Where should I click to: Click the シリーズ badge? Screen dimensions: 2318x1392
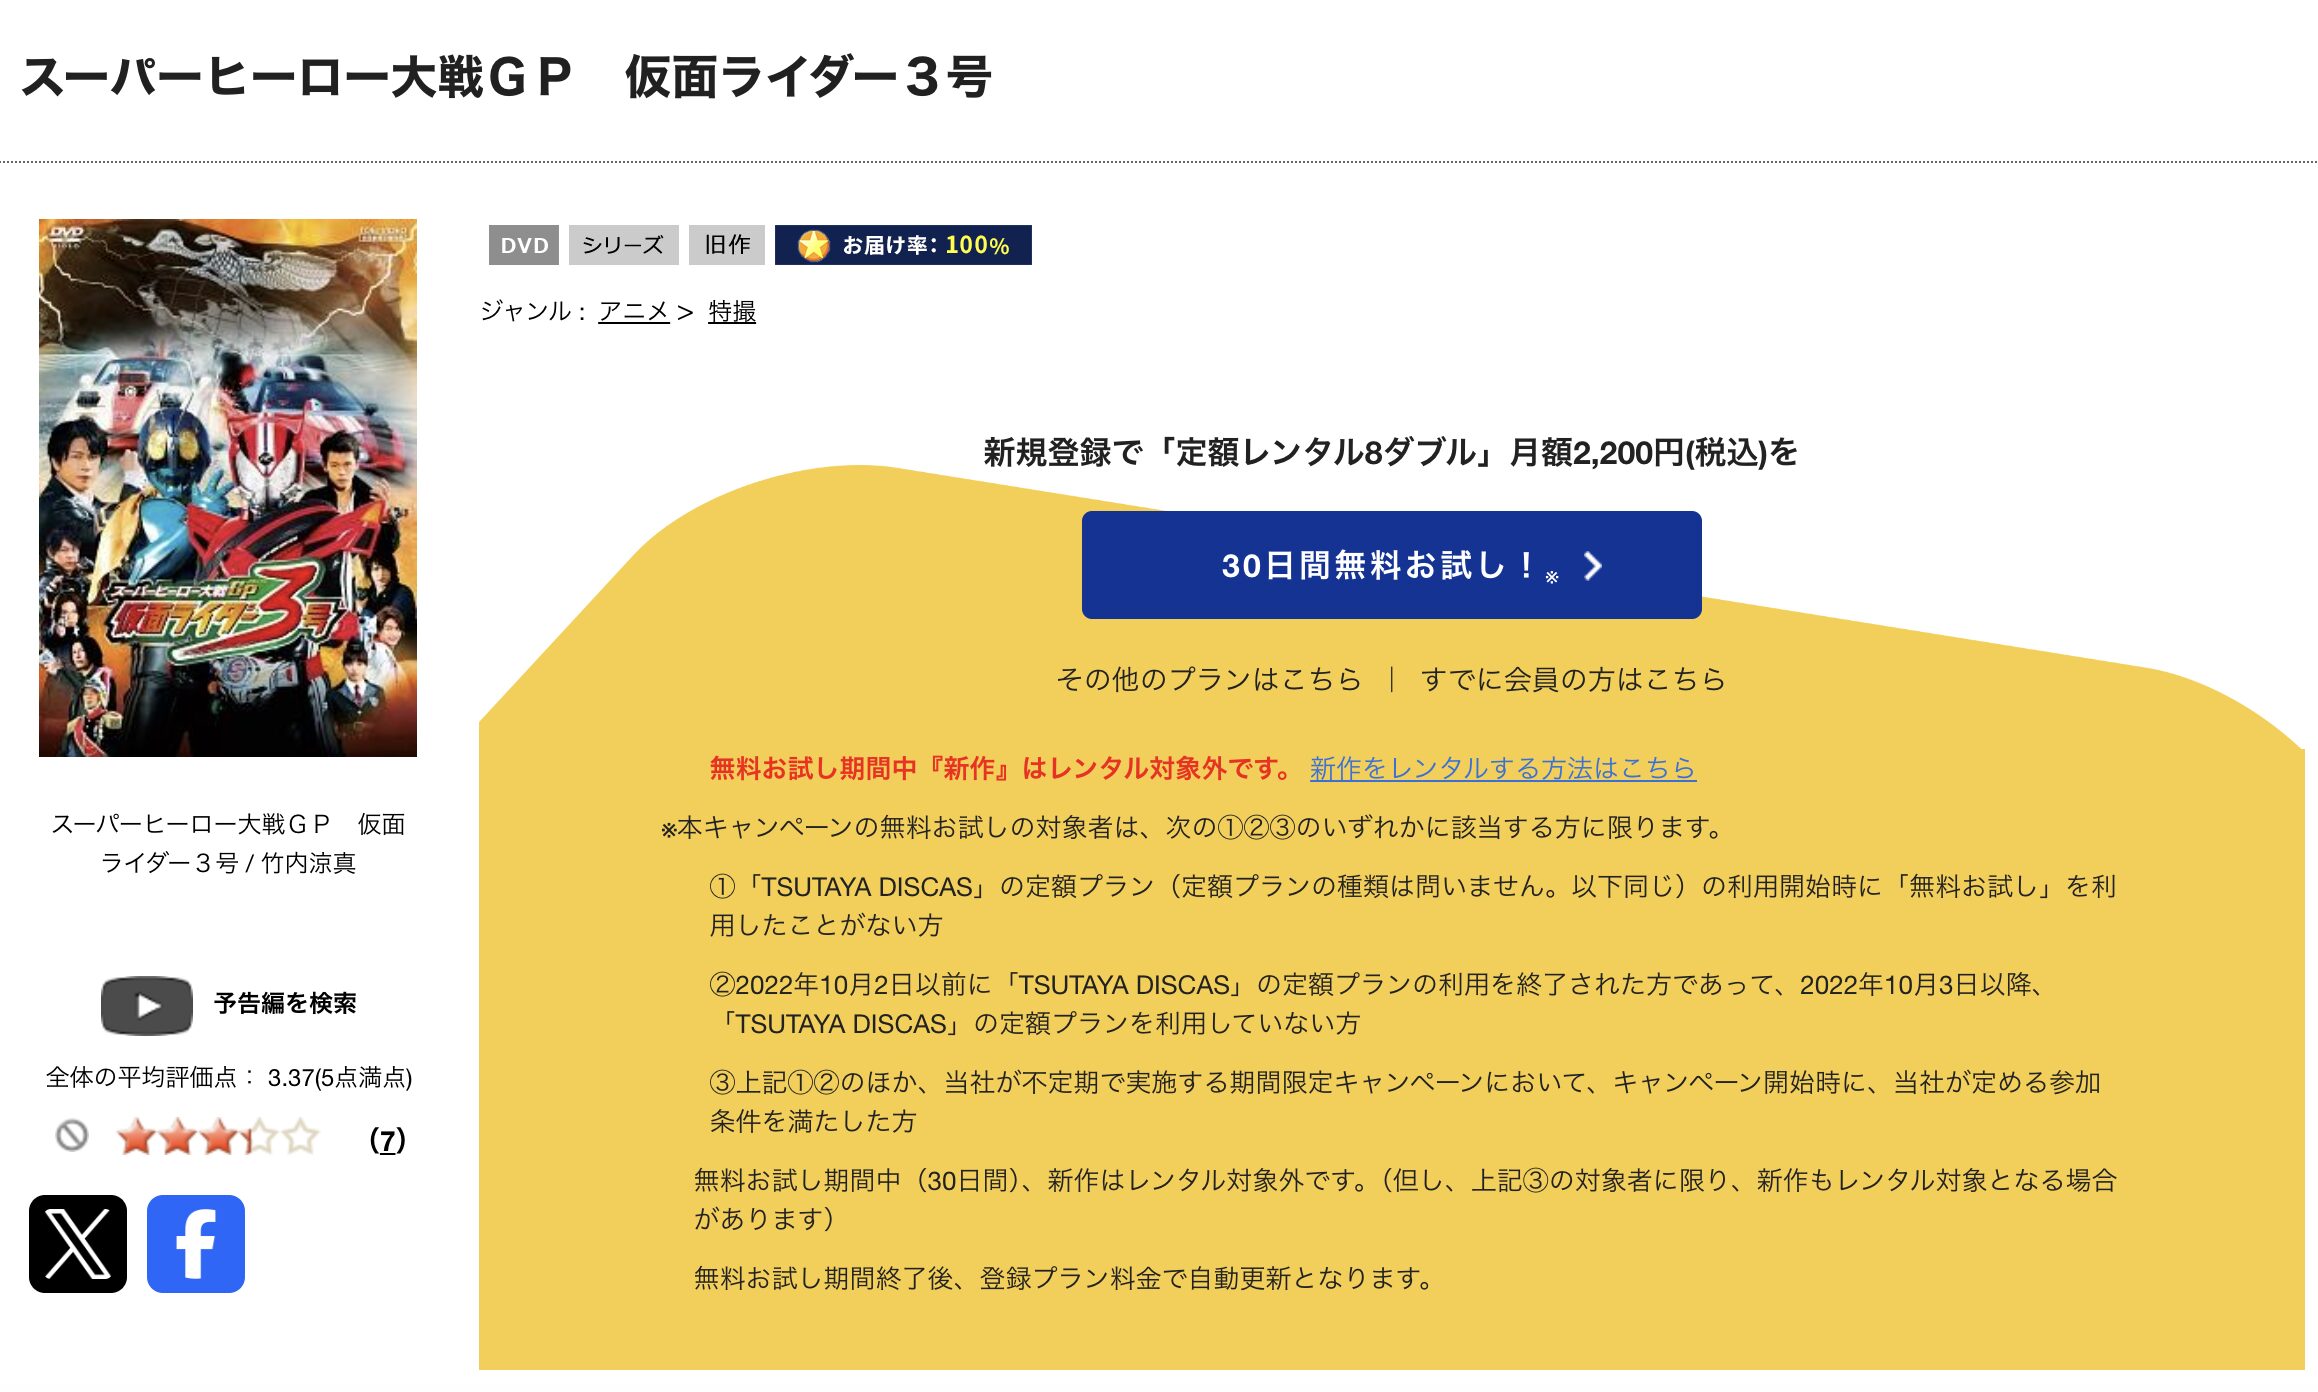[x=623, y=245]
